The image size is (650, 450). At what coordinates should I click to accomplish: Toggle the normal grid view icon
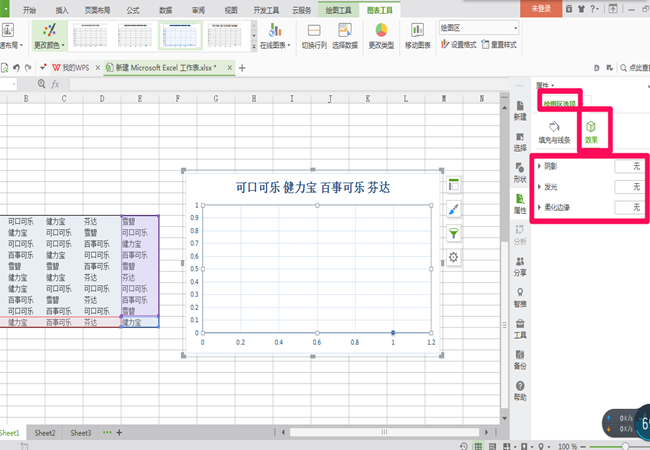click(x=478, y=446)
